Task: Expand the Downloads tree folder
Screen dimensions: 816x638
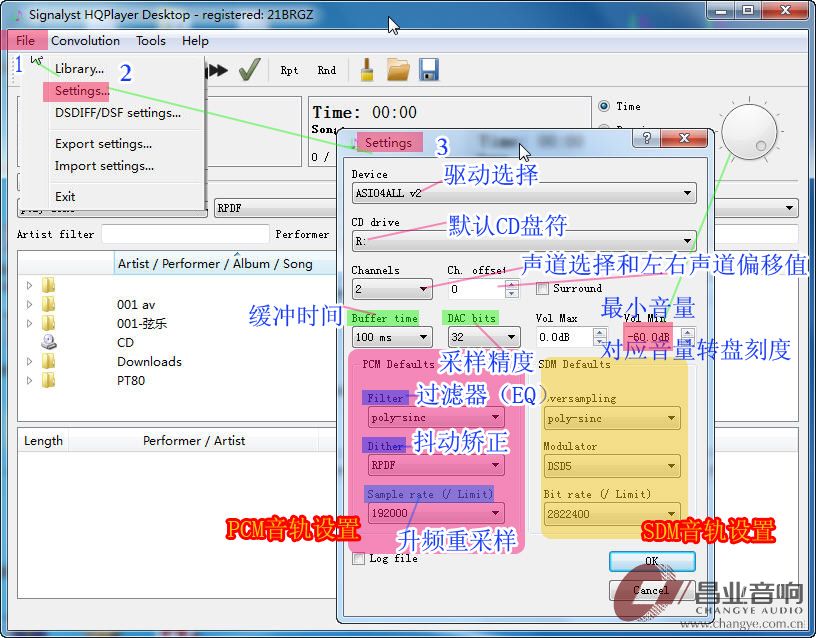Action: pyautogui.click(x=29, y=361)
